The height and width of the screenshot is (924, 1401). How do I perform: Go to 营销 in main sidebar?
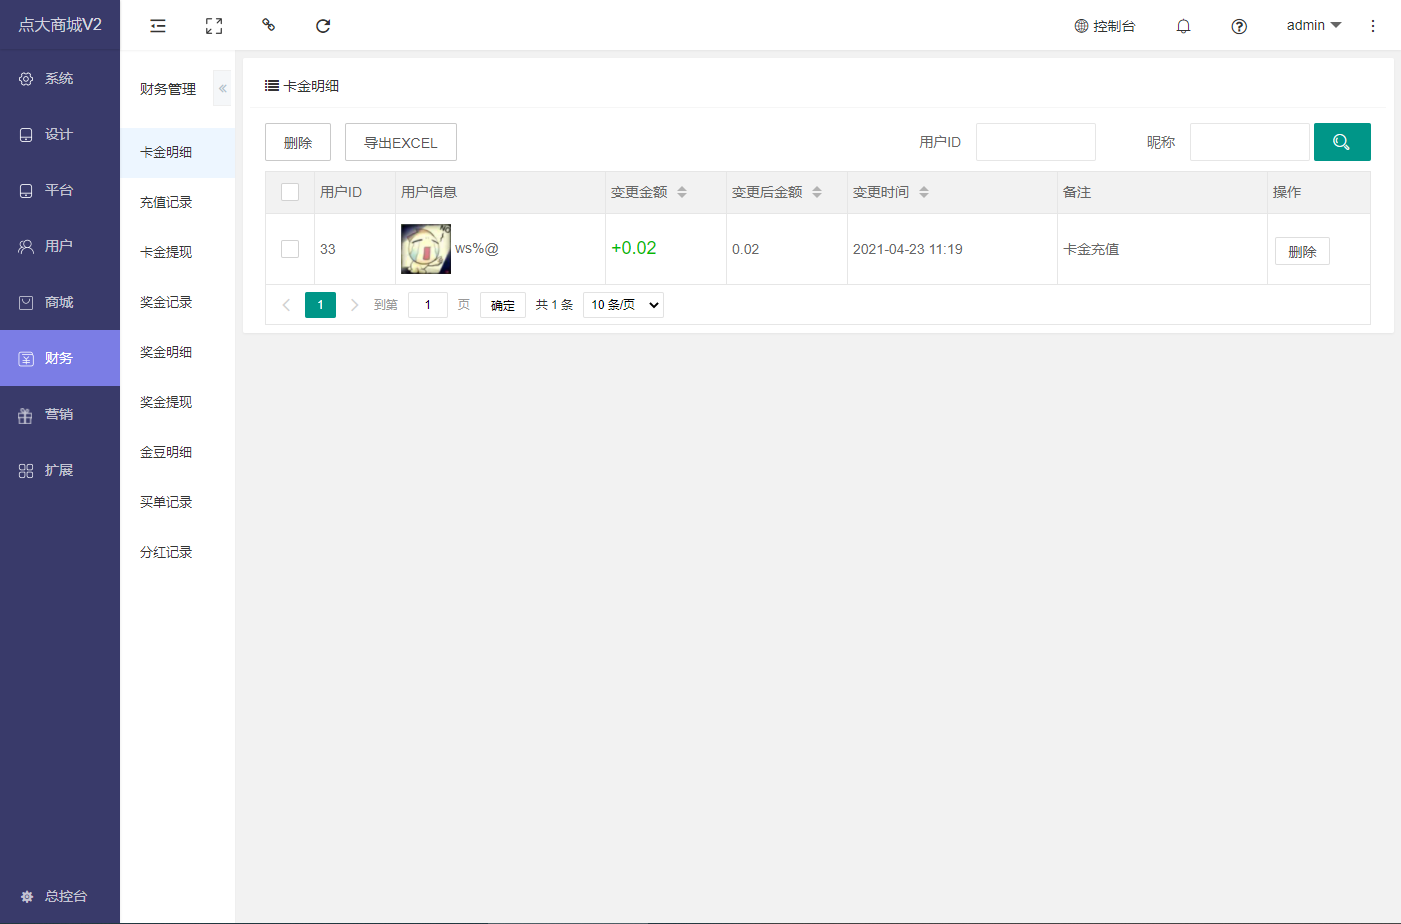point(59,414)
